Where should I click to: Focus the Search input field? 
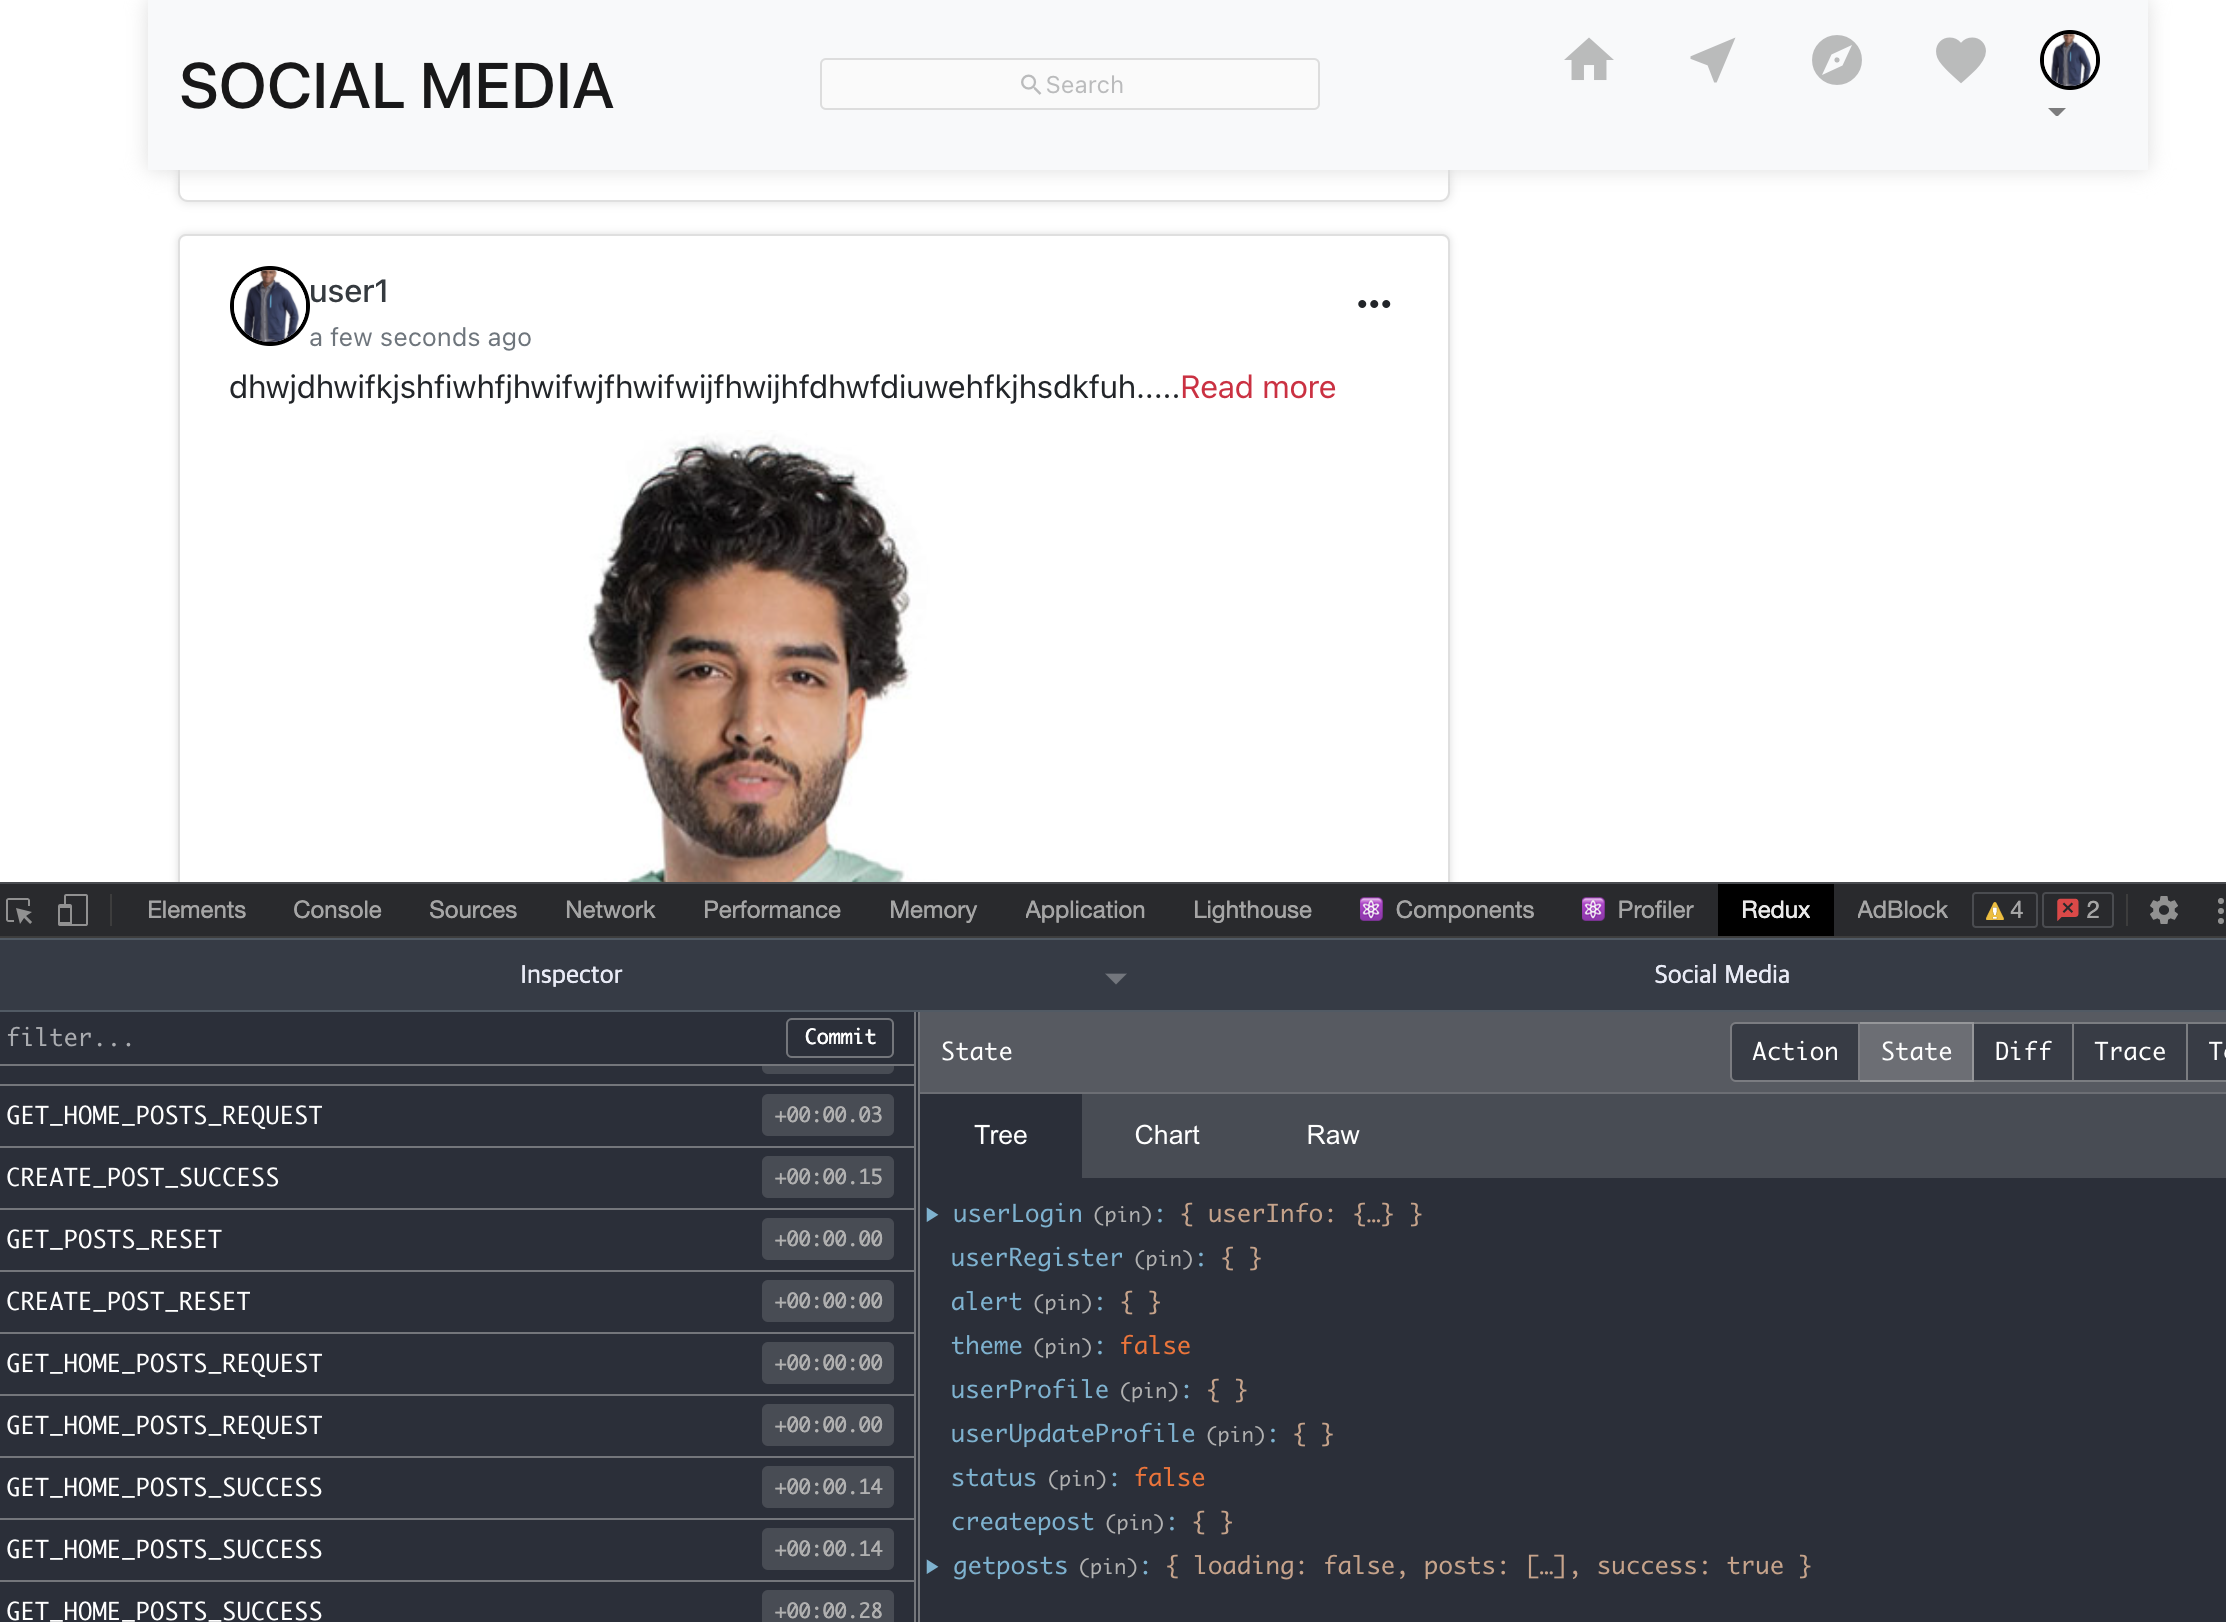(1069, 84)
